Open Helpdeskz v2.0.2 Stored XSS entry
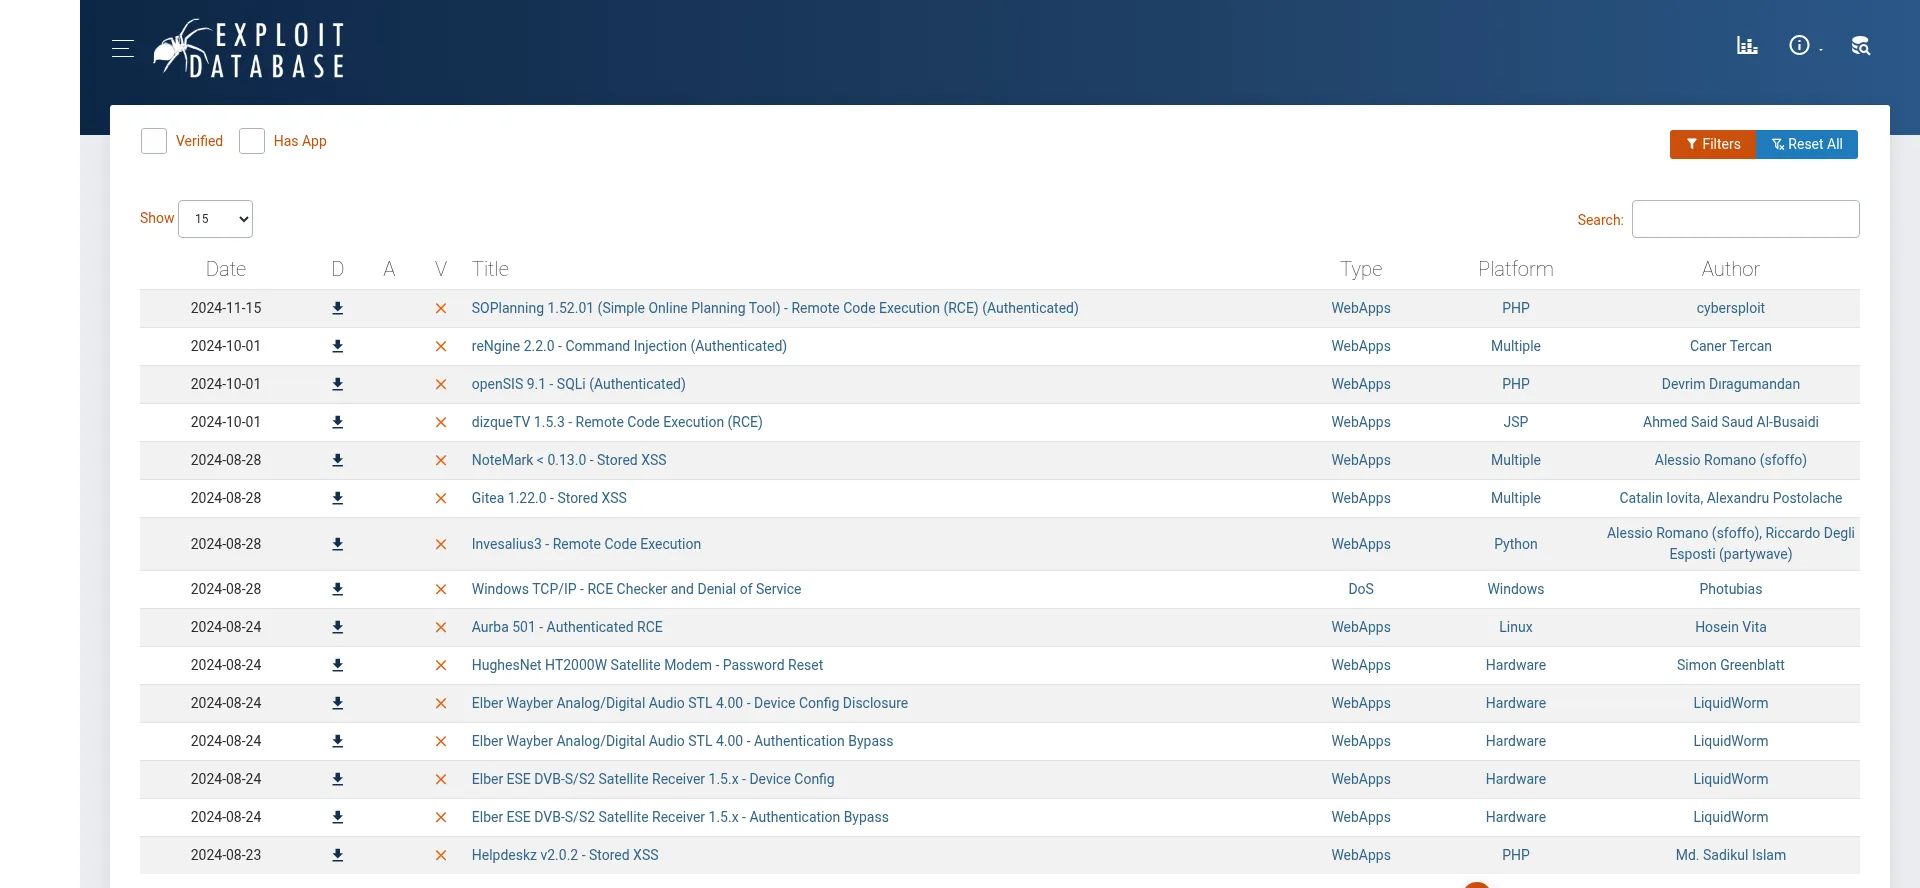The width and height of the screenshot is (1920, 888). point(565,856)
